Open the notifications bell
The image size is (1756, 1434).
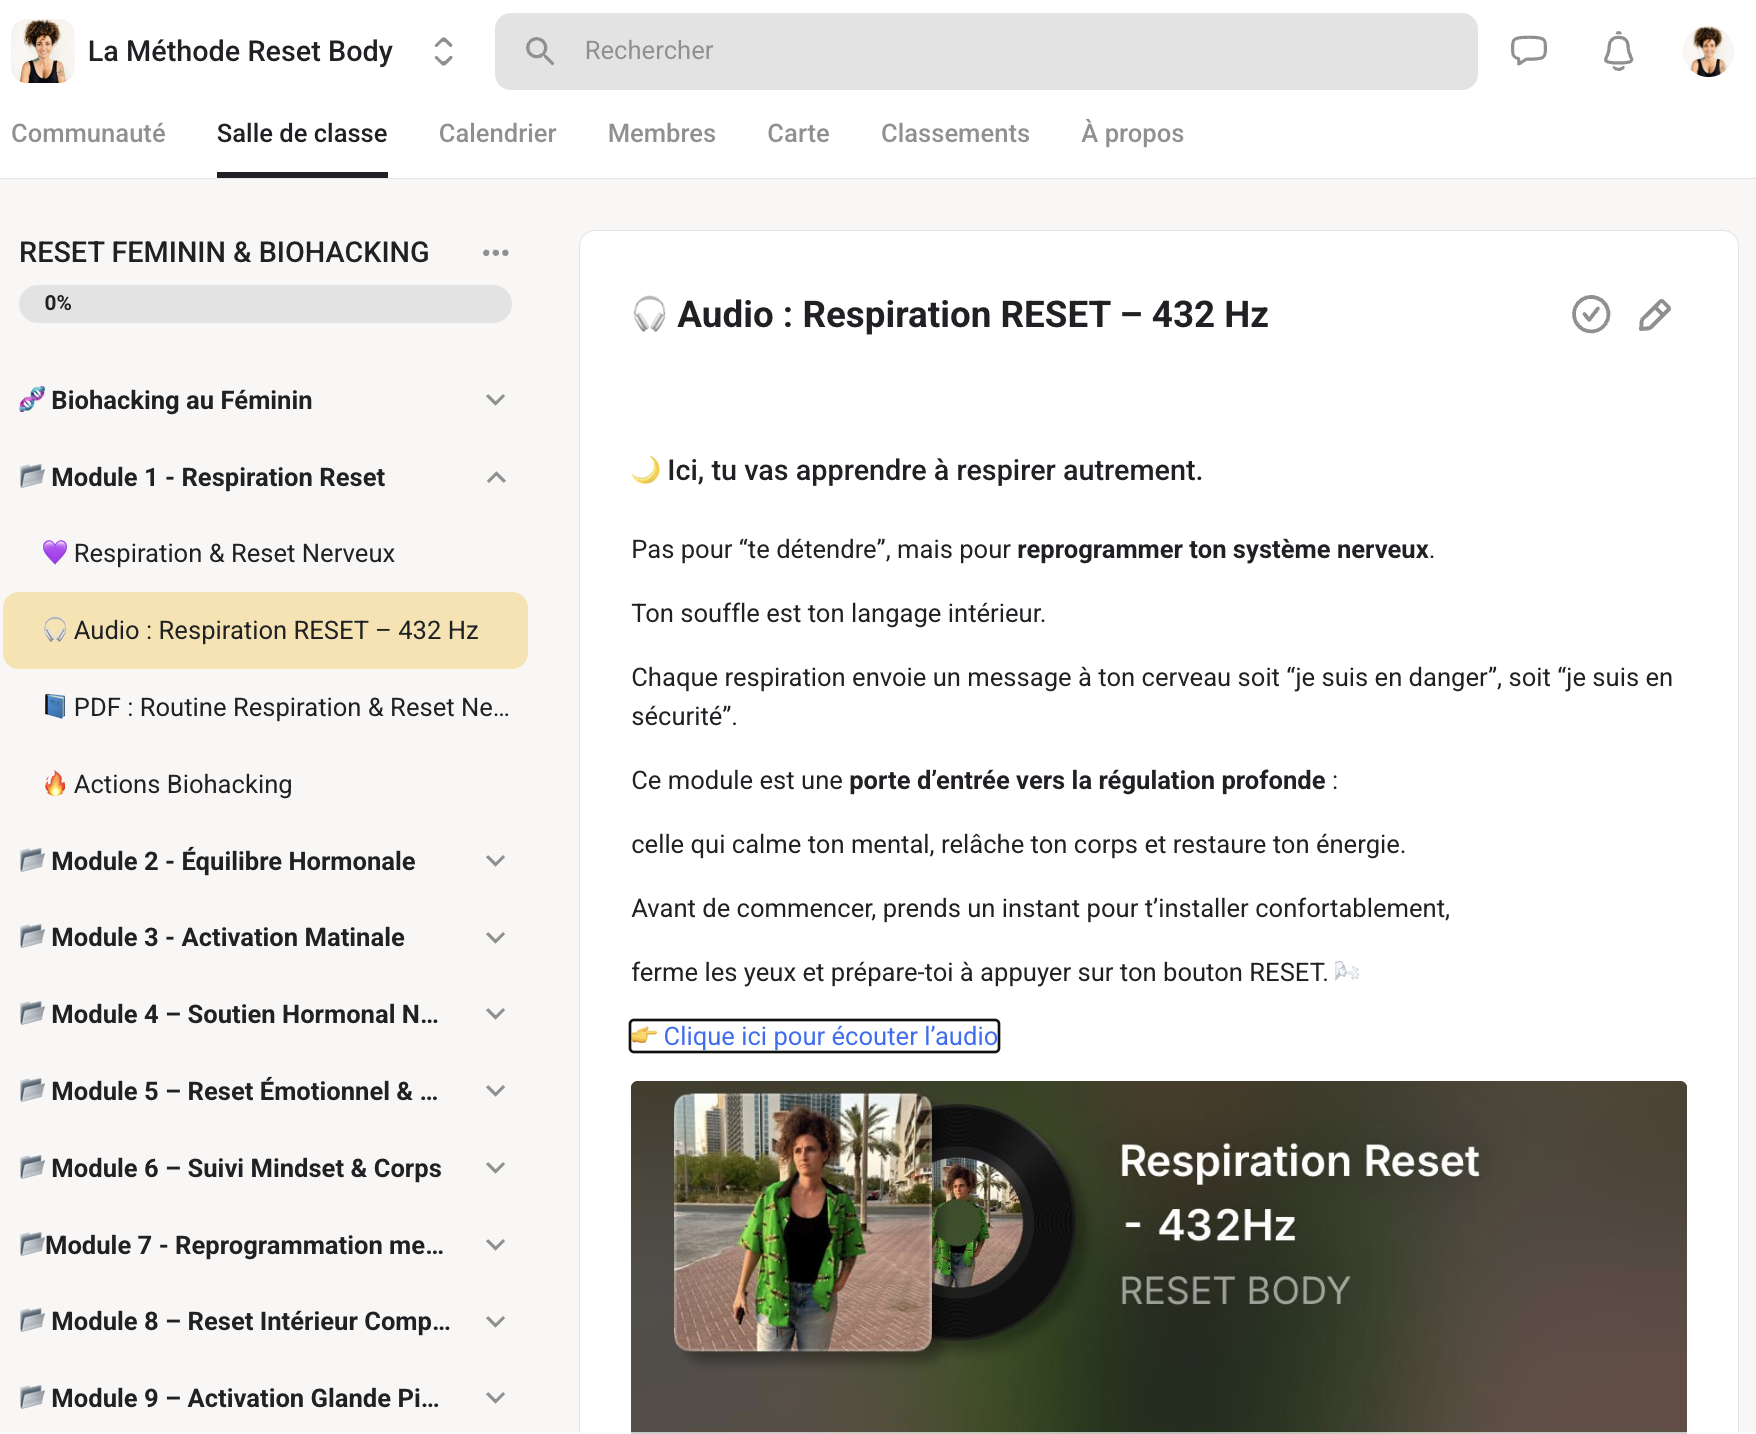[x=1618, y=51]
